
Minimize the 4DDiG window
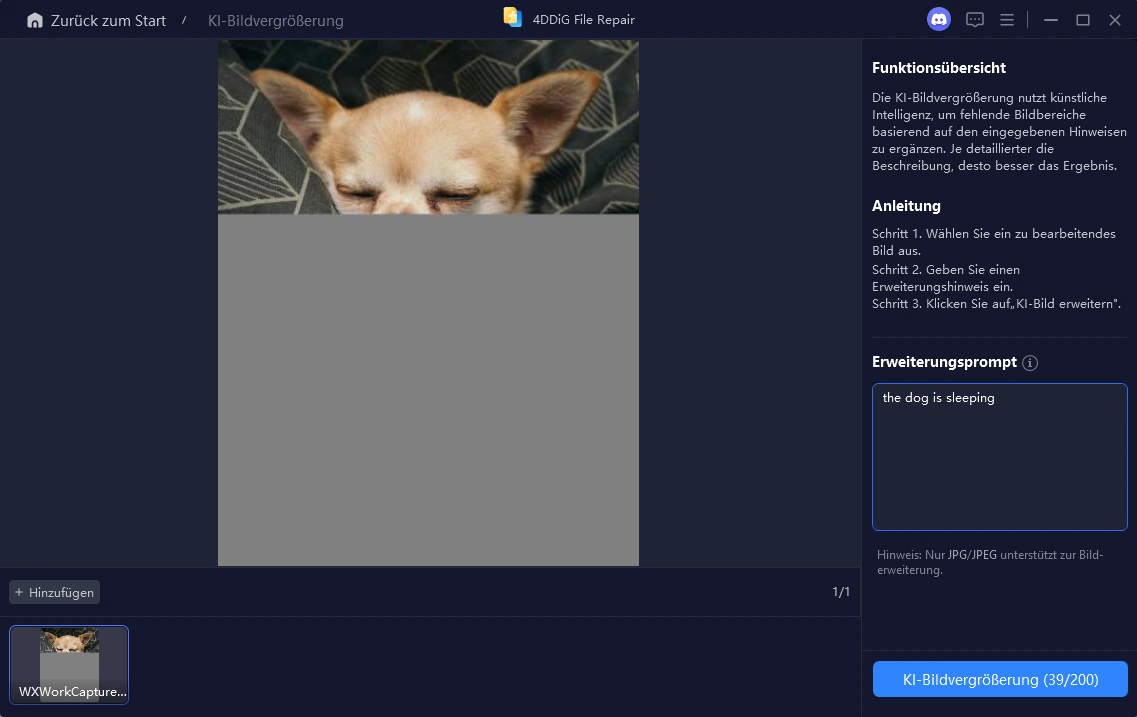tap(1050, 20)
